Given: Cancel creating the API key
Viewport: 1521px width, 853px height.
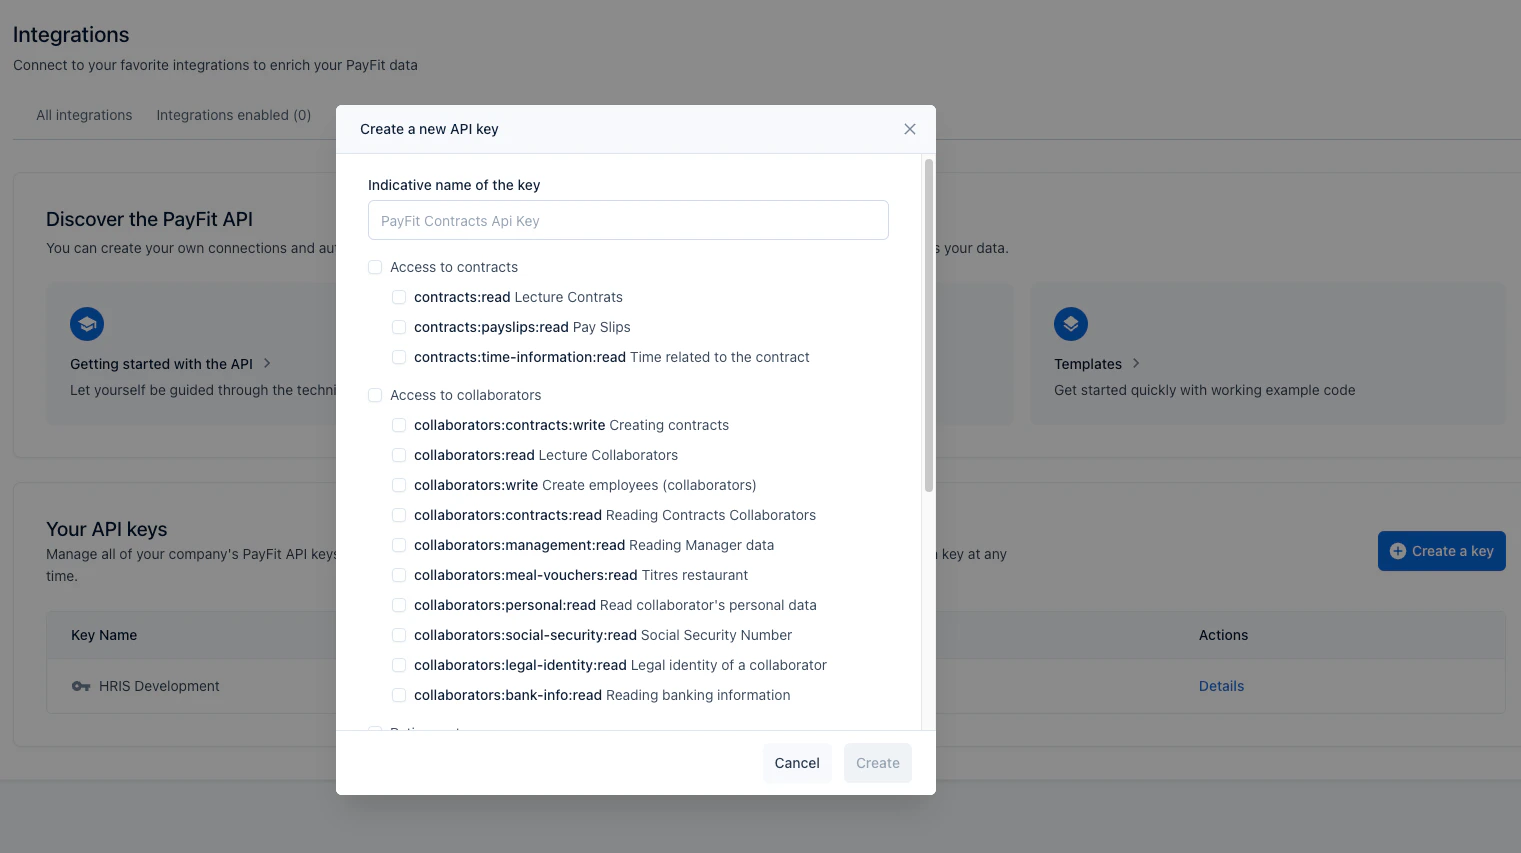Looking at the screenshot, I should pyautogui.click(x=797, y=762).
